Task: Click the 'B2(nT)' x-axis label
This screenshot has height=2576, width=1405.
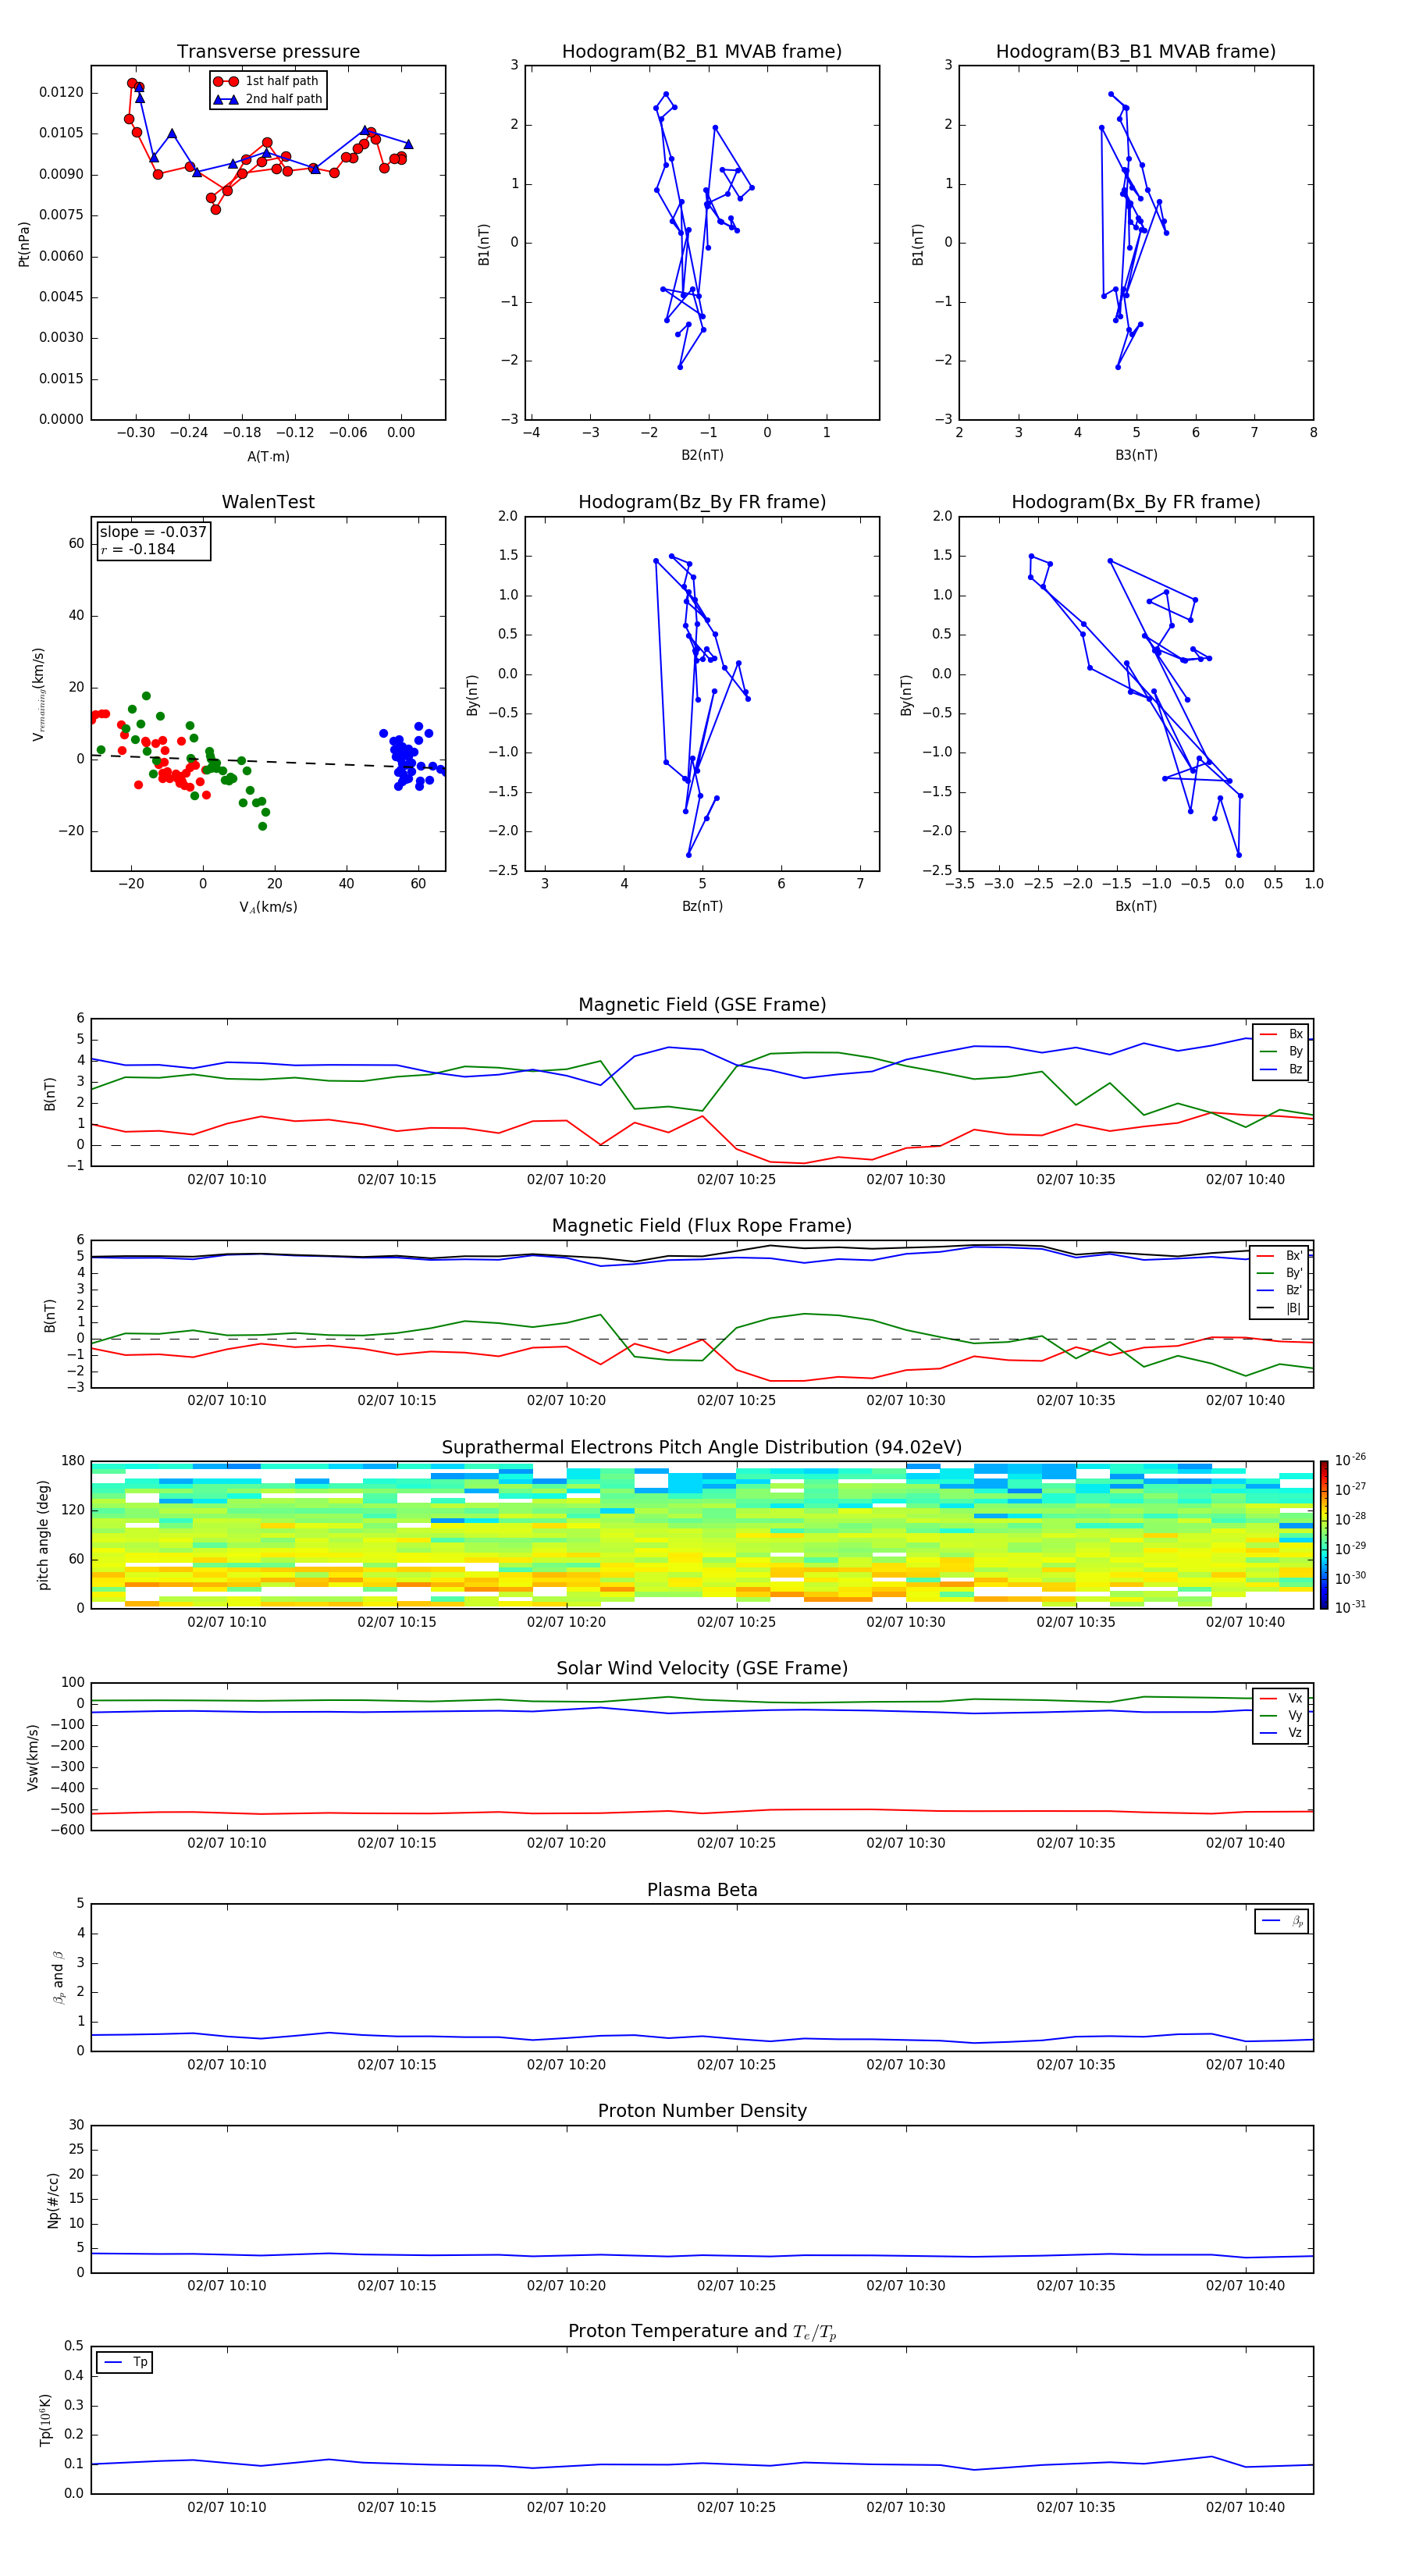Action: (x=702, y=455)
